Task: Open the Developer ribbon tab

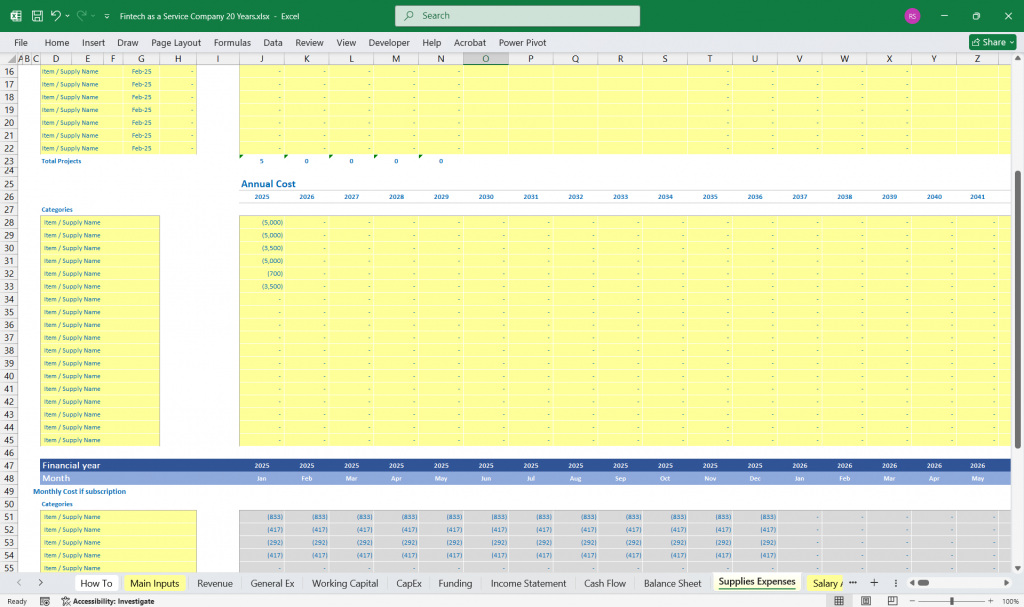Action: [388, 42]
